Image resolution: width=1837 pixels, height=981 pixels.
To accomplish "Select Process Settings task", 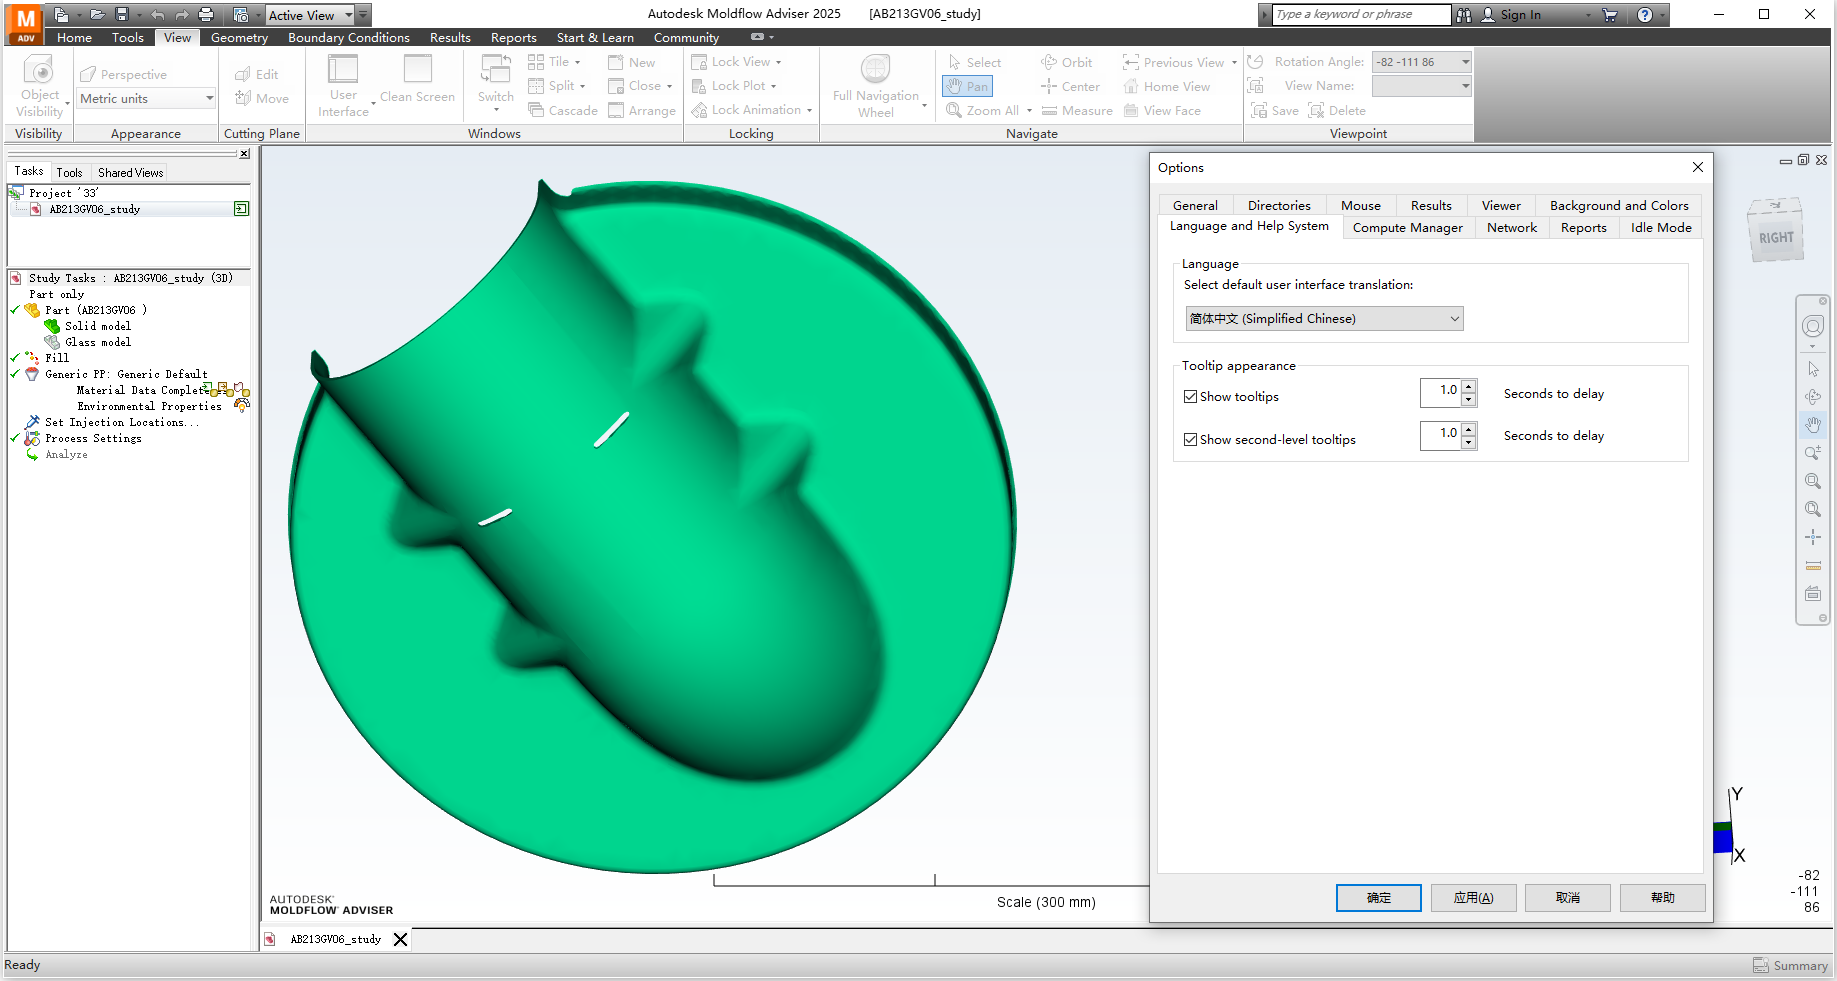I will pyautogui.click(x=93, y=438).
